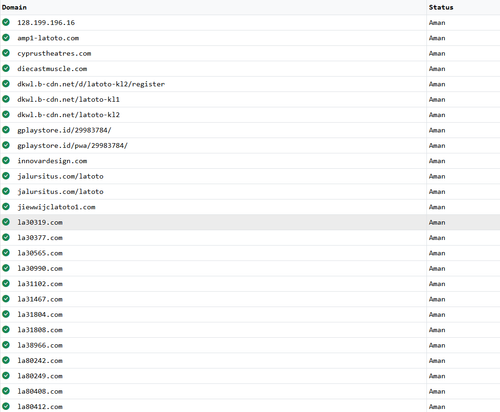The image size is (500, 412).
Task: Click the check icon beside la38966.com
Action: coord(6,345)
